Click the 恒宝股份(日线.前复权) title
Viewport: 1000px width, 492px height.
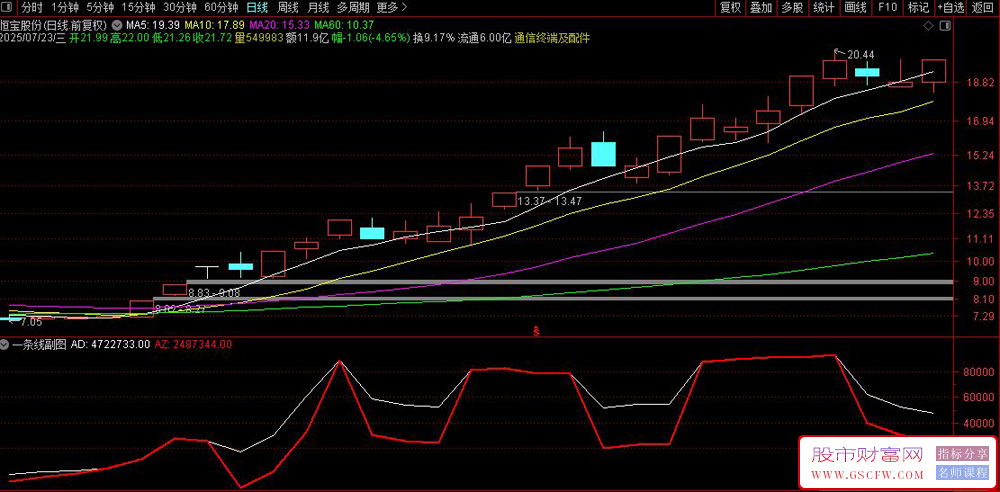tap(54, 25)
